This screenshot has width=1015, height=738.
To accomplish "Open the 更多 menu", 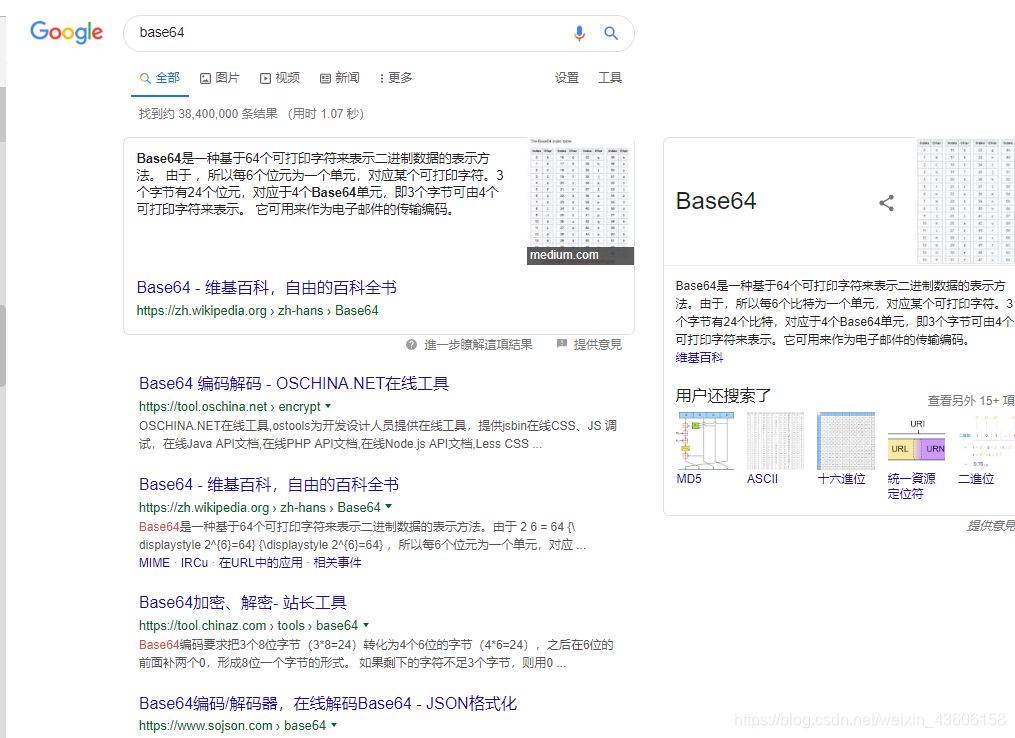I will click(x=396, y=78).
